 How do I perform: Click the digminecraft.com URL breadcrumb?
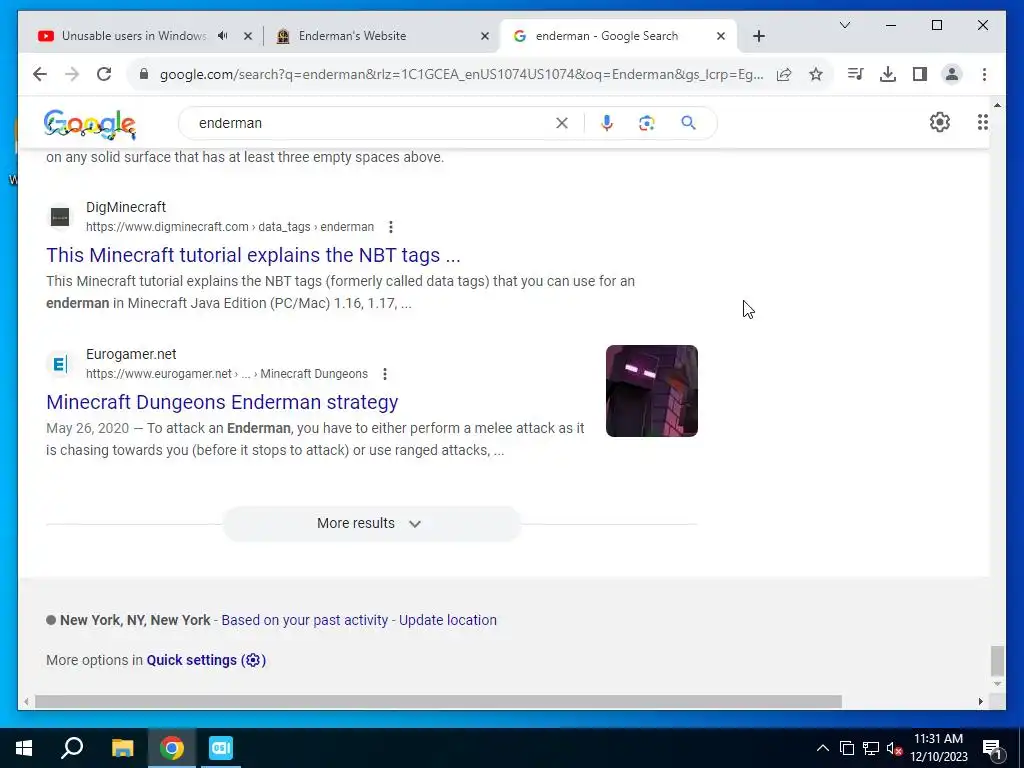[230, 227]
